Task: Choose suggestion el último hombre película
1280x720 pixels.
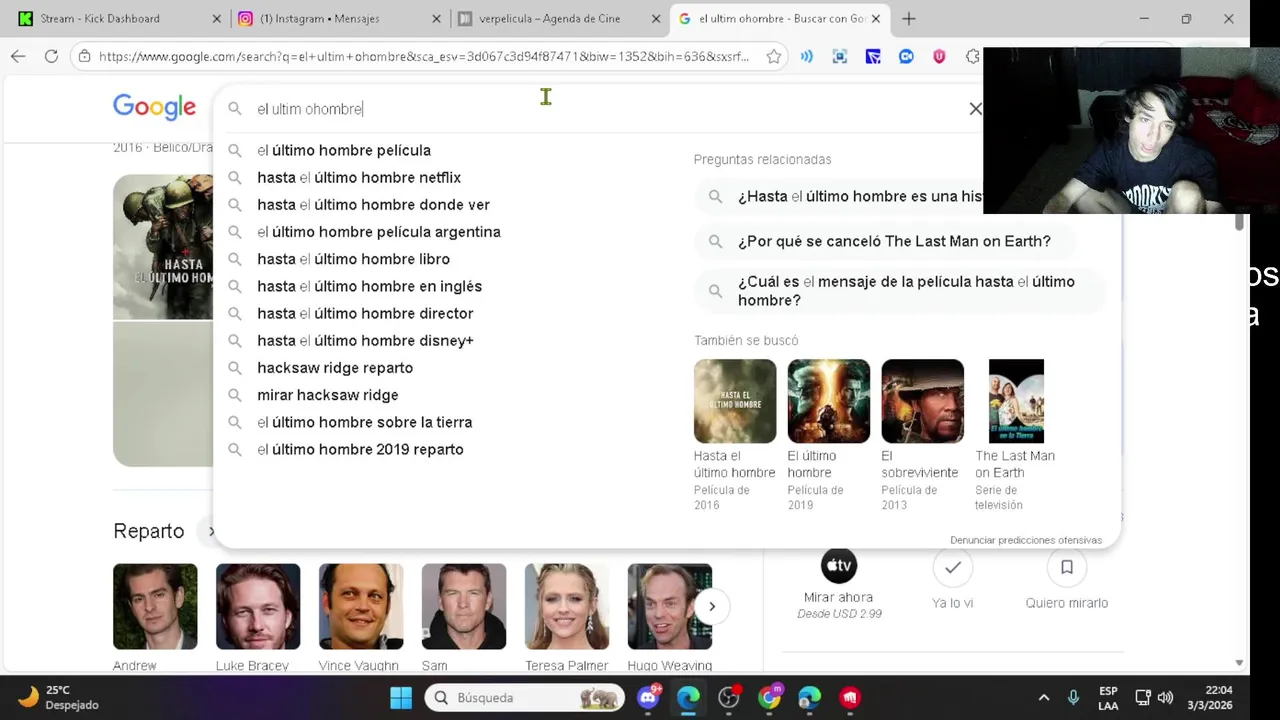Action: click(343, 150)
